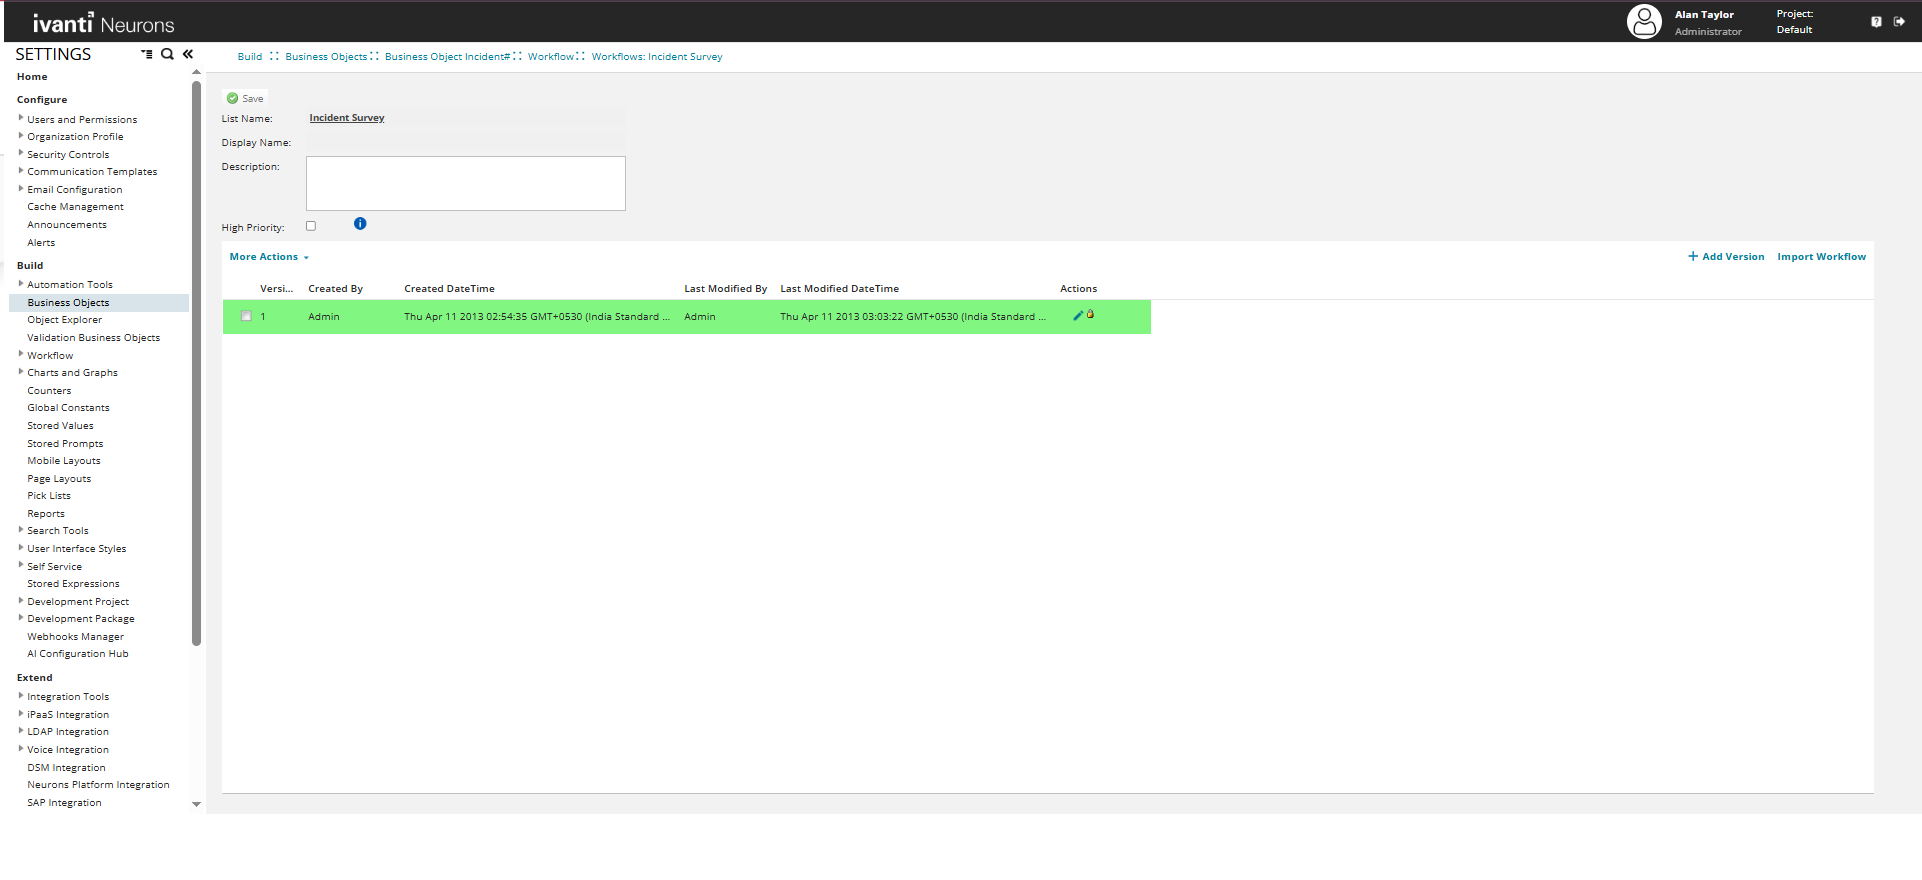Click the Import Workflow link
1922x880 pixels.
(x=1821, y=257)
